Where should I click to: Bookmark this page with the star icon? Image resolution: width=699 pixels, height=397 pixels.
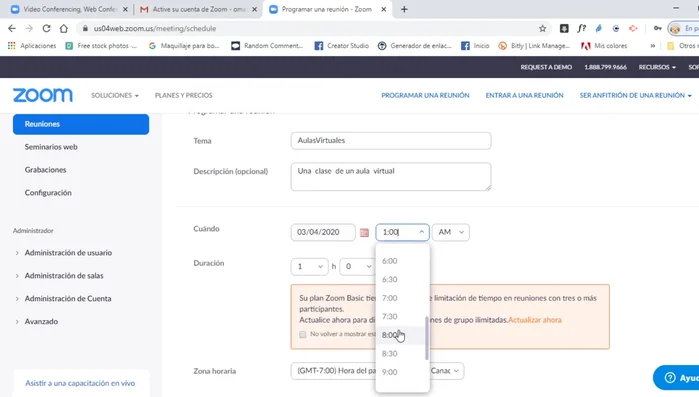[543, 29]
